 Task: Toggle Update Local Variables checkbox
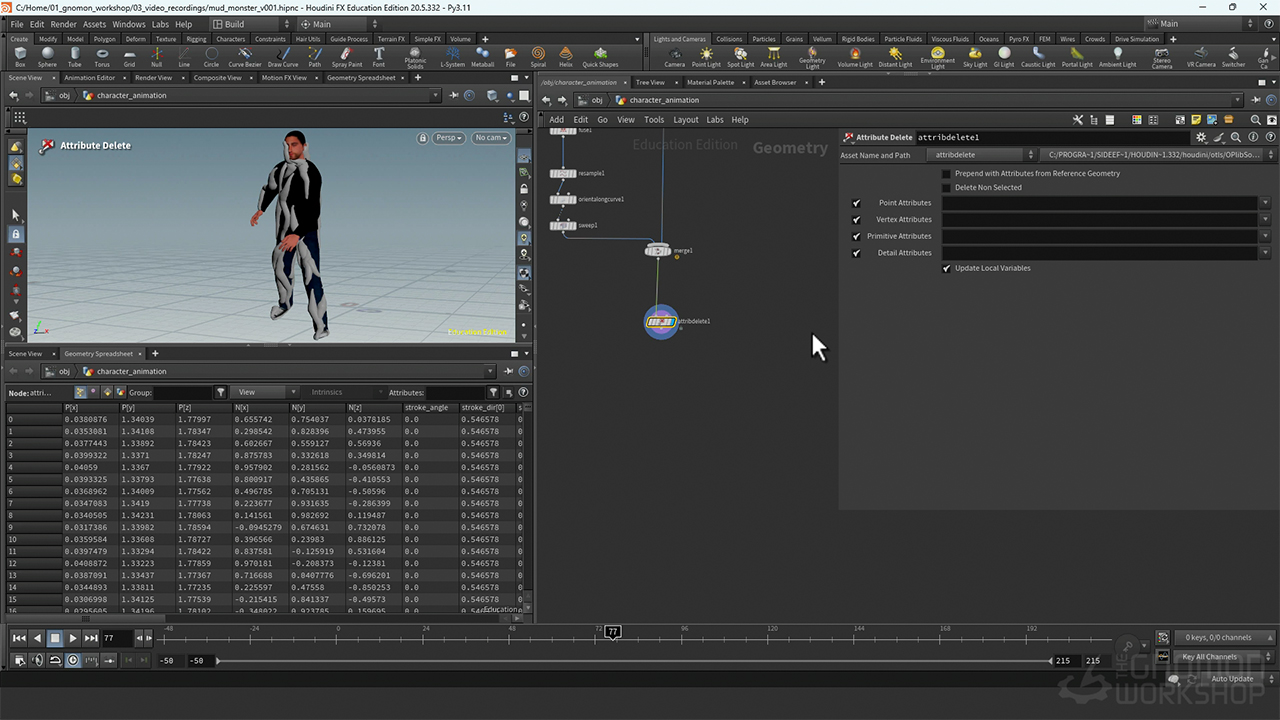tap(947, 268)
